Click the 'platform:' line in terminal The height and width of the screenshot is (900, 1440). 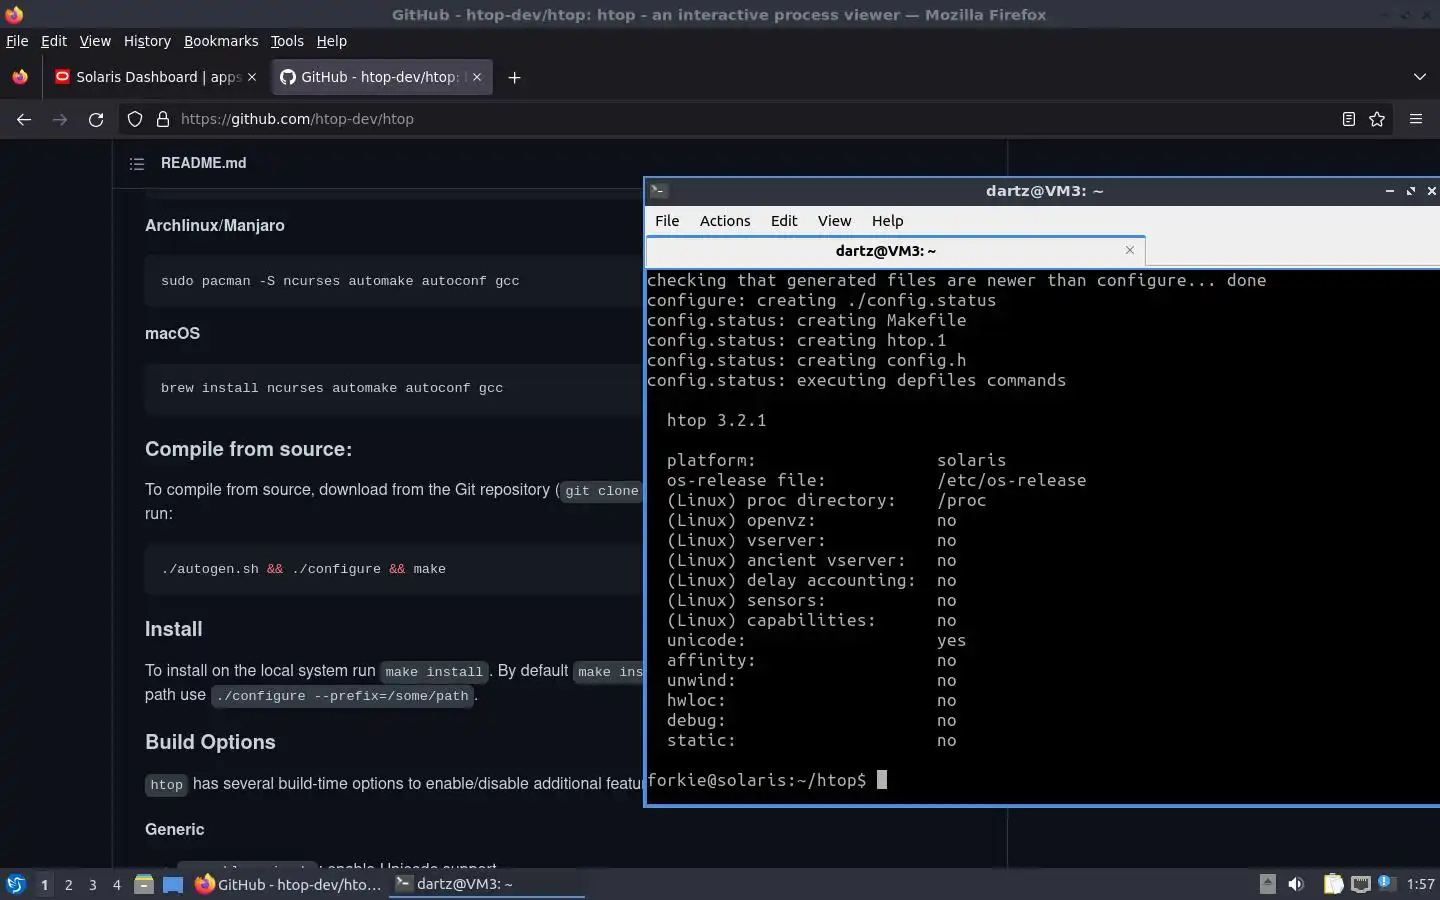836,460
